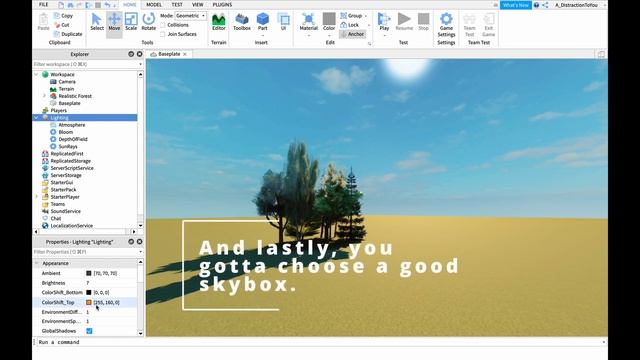The width and height of the screenshot is (640, 360).
Task: Click the Explorer panel undock icon
Action: (131, 54)
